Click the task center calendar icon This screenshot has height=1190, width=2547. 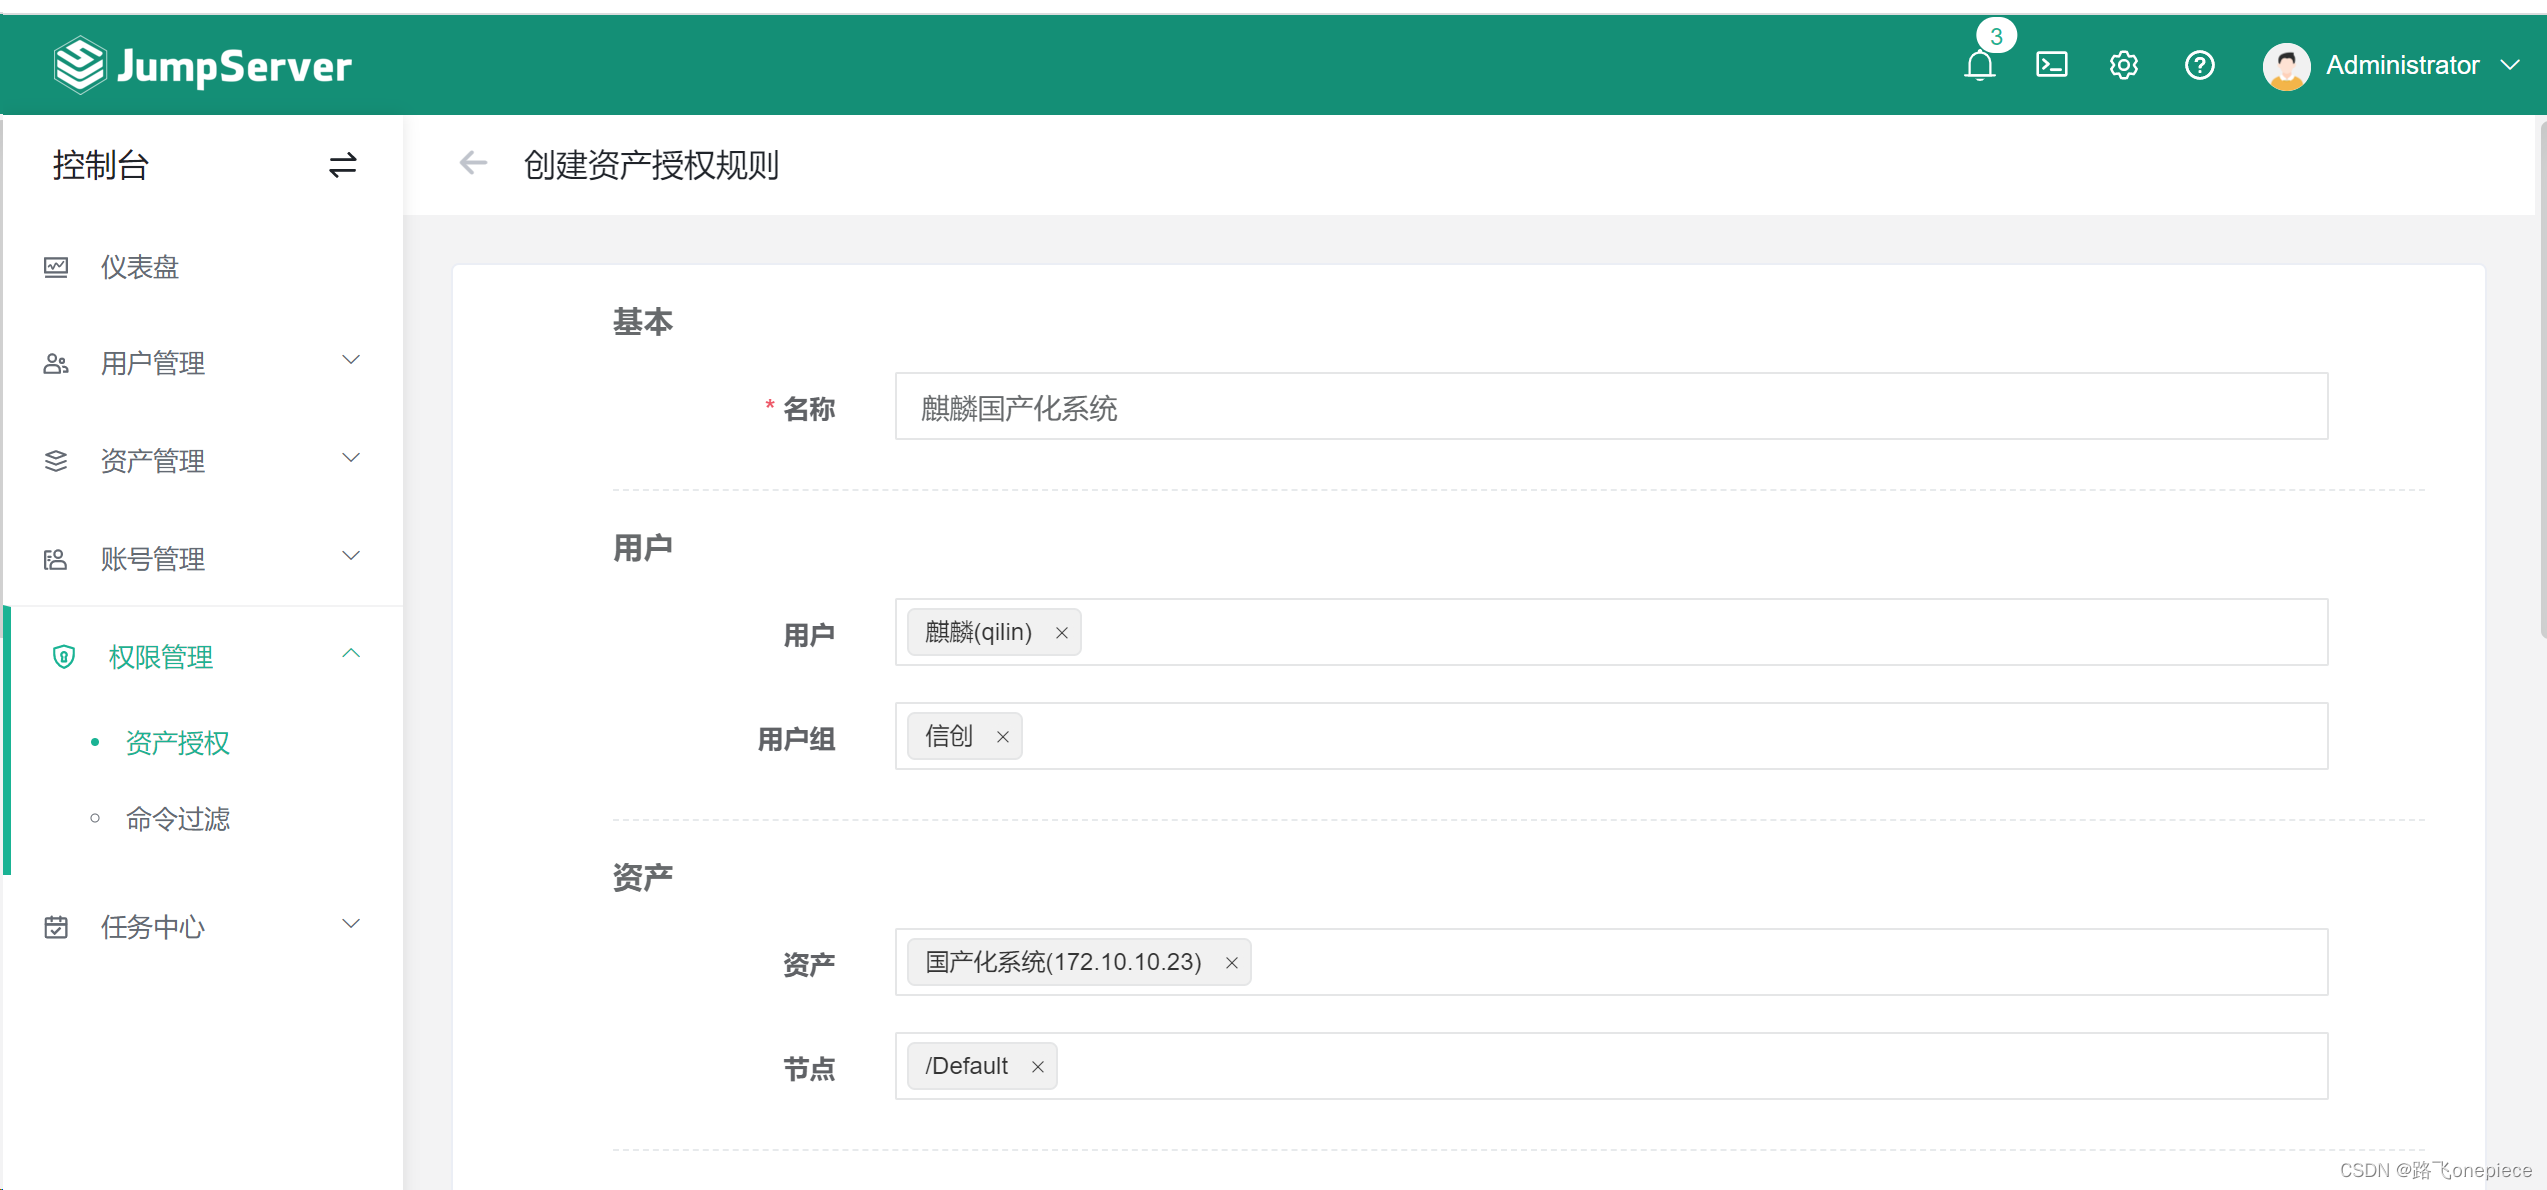56,927
